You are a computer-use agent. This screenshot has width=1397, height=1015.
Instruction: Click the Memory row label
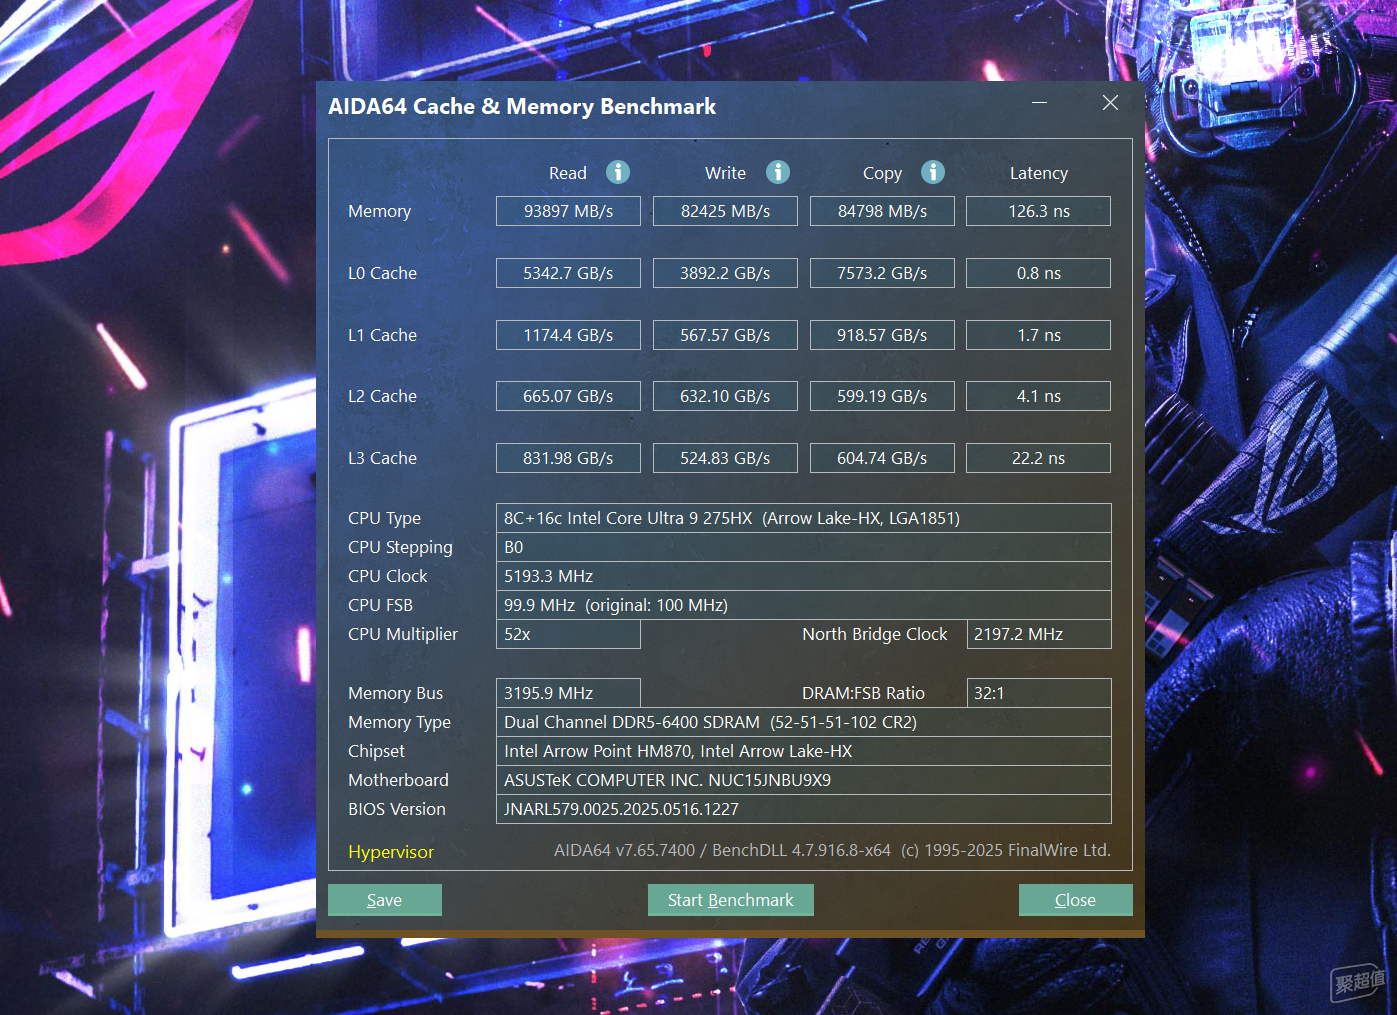point(379,211)
